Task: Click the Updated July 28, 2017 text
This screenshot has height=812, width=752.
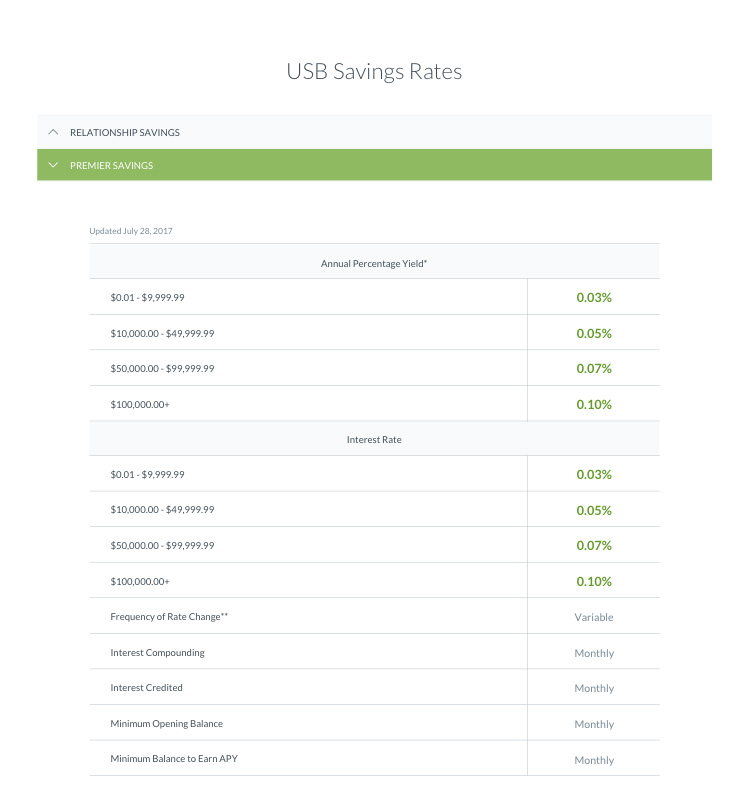Action: 131,231
